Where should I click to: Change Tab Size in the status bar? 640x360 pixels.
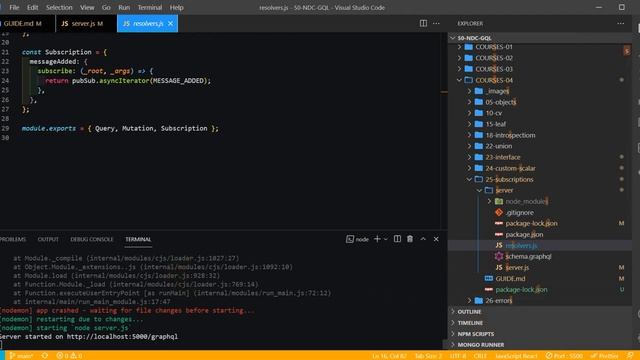point(428,356)
